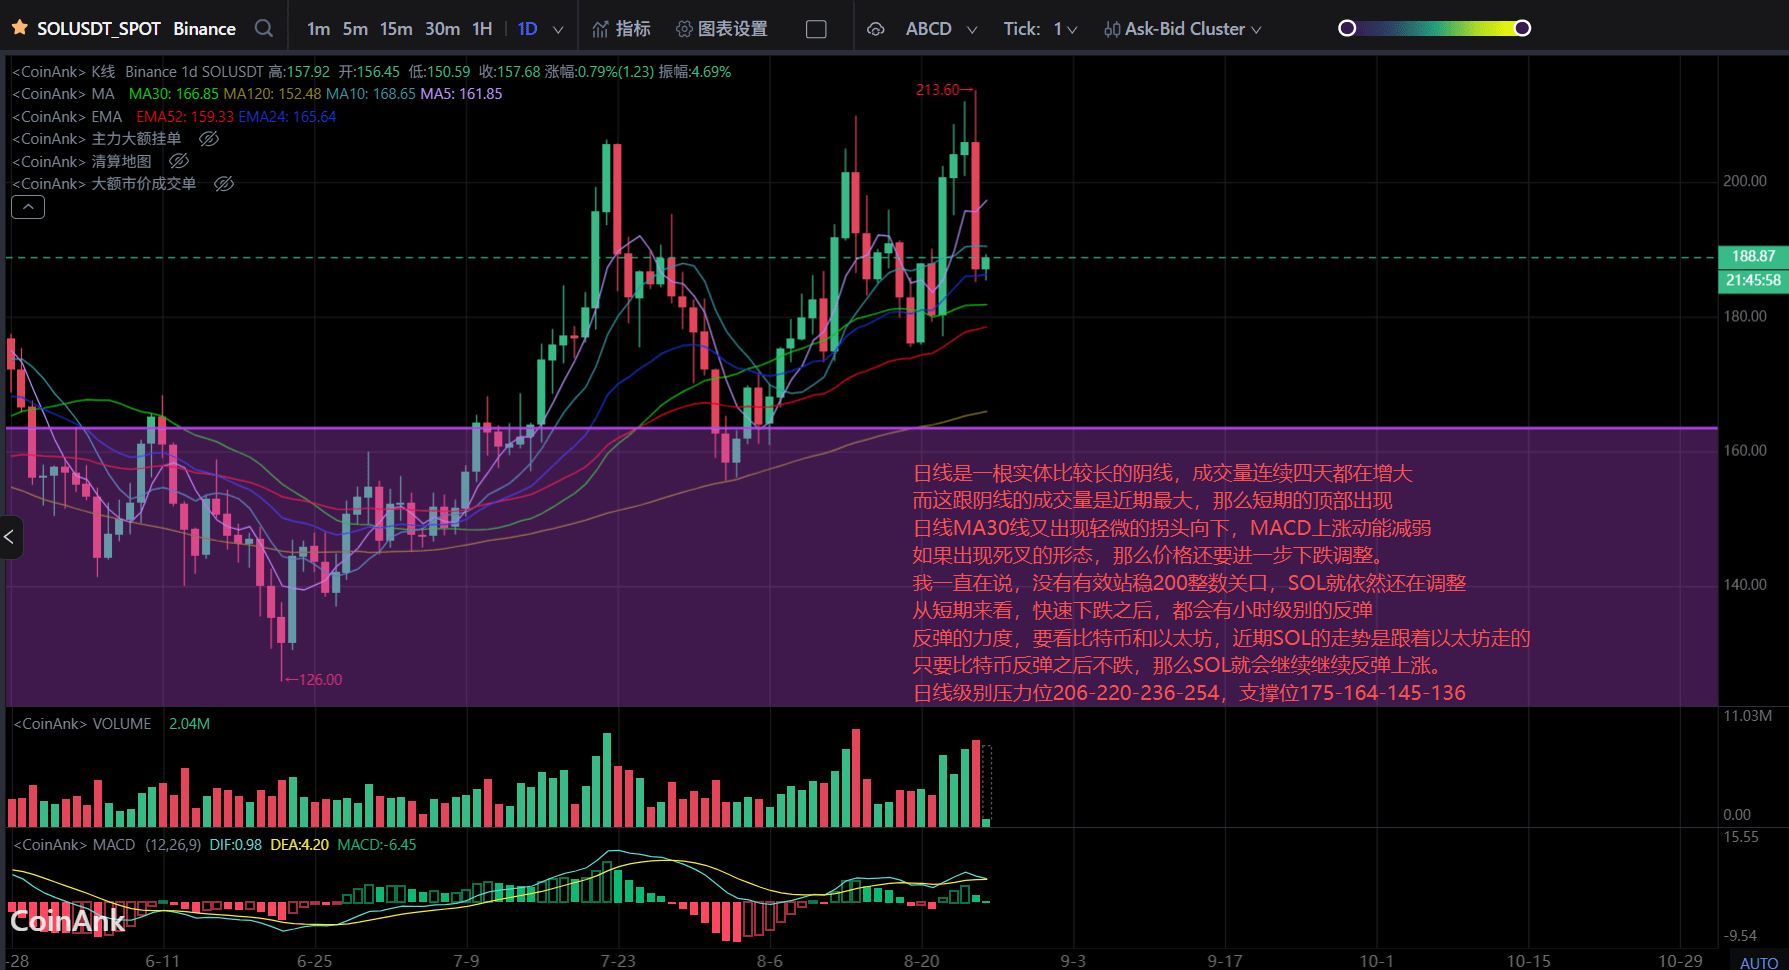1789x970 pixels.
Task: Click the CoinAnk K线 legend label
Action: [64, 72]
